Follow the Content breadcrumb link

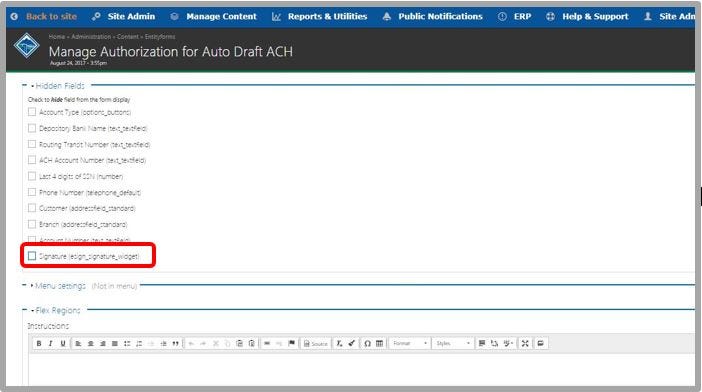(x=128, y=37)
